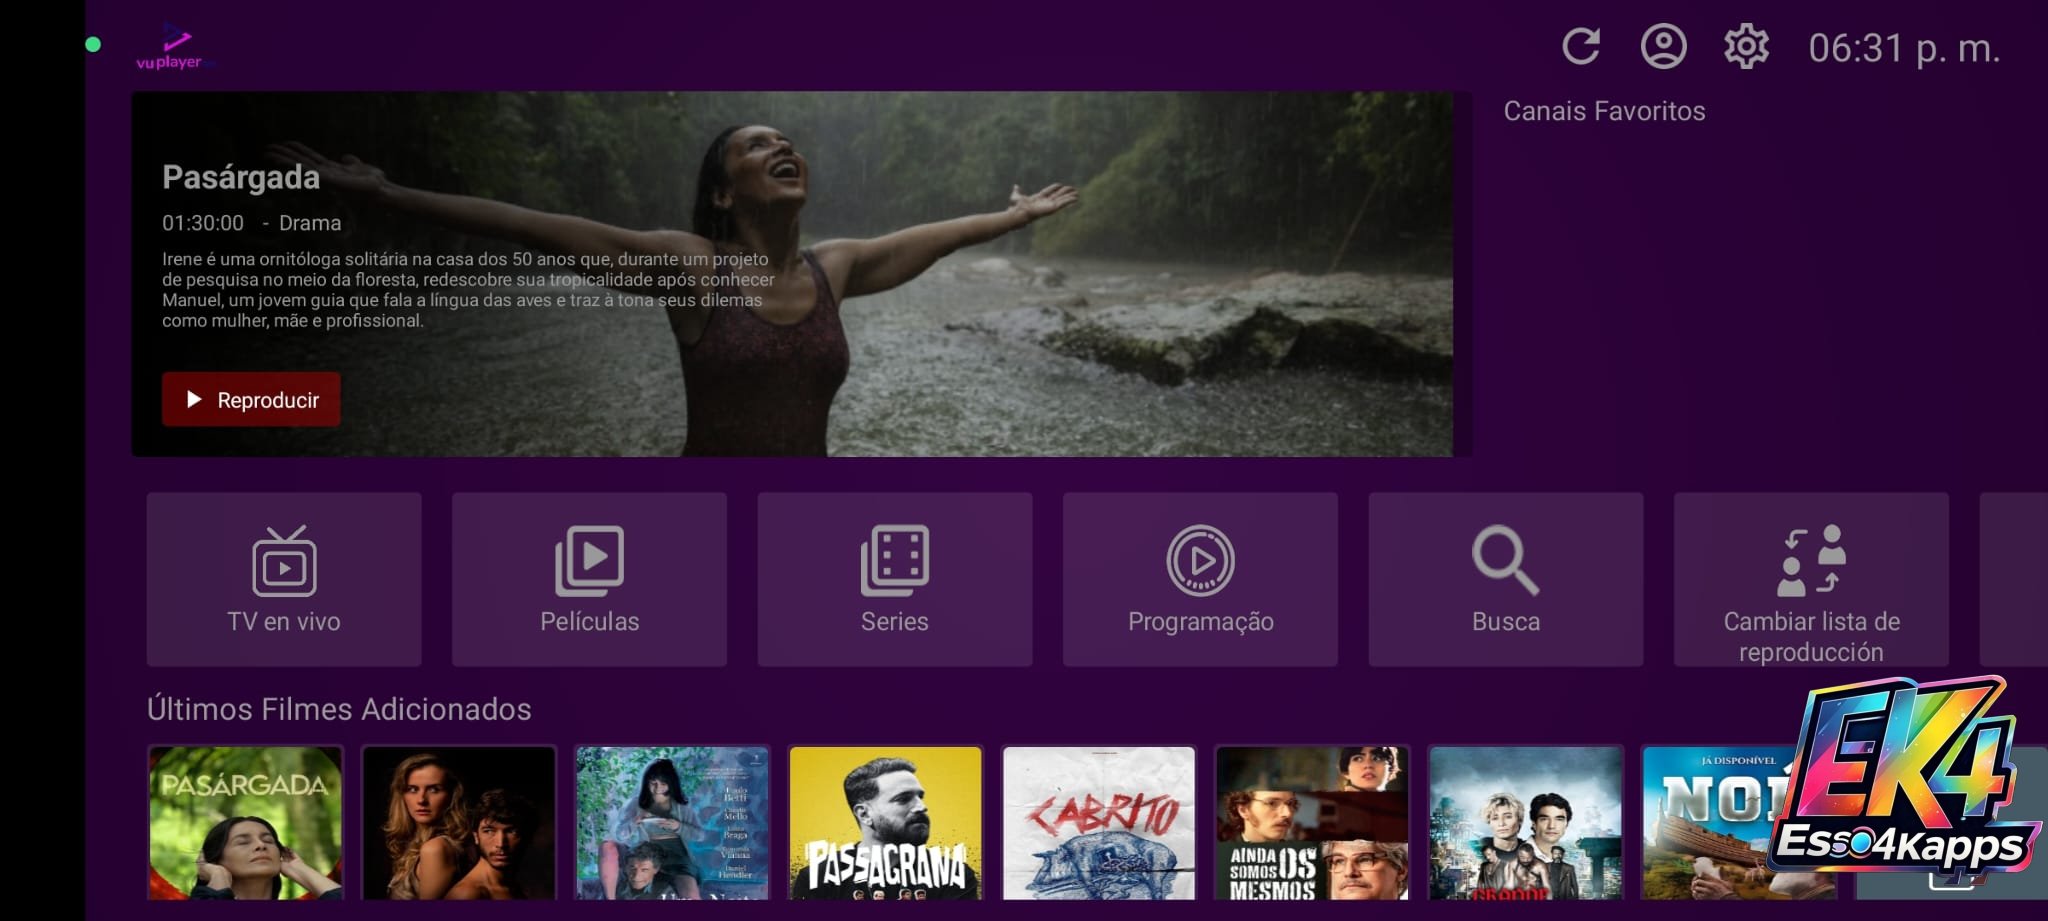Viewport: 2048px width, 921px height.
Task: Open the third poster with girl in forest
Action: coord(672,822)
